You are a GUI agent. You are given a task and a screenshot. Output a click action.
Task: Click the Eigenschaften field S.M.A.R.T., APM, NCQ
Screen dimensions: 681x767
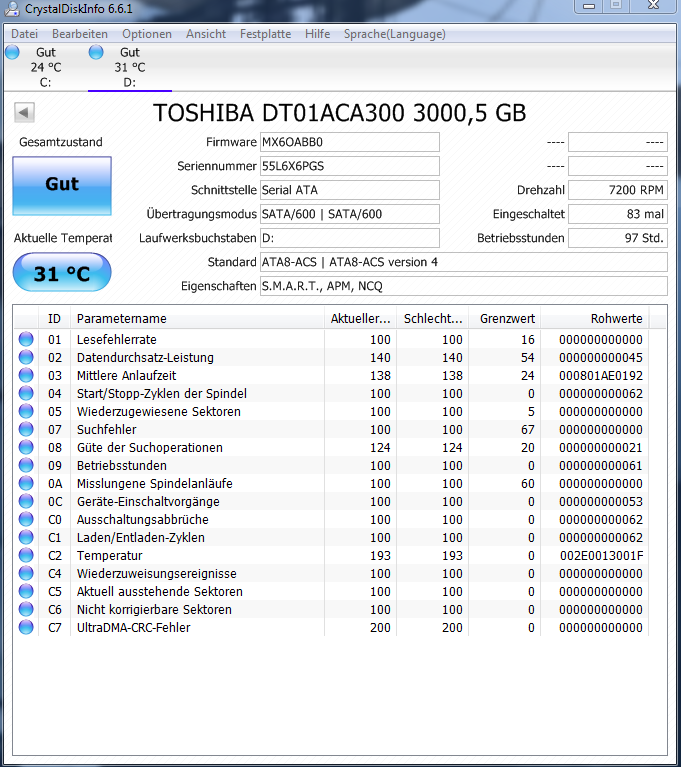pos(464,286)
